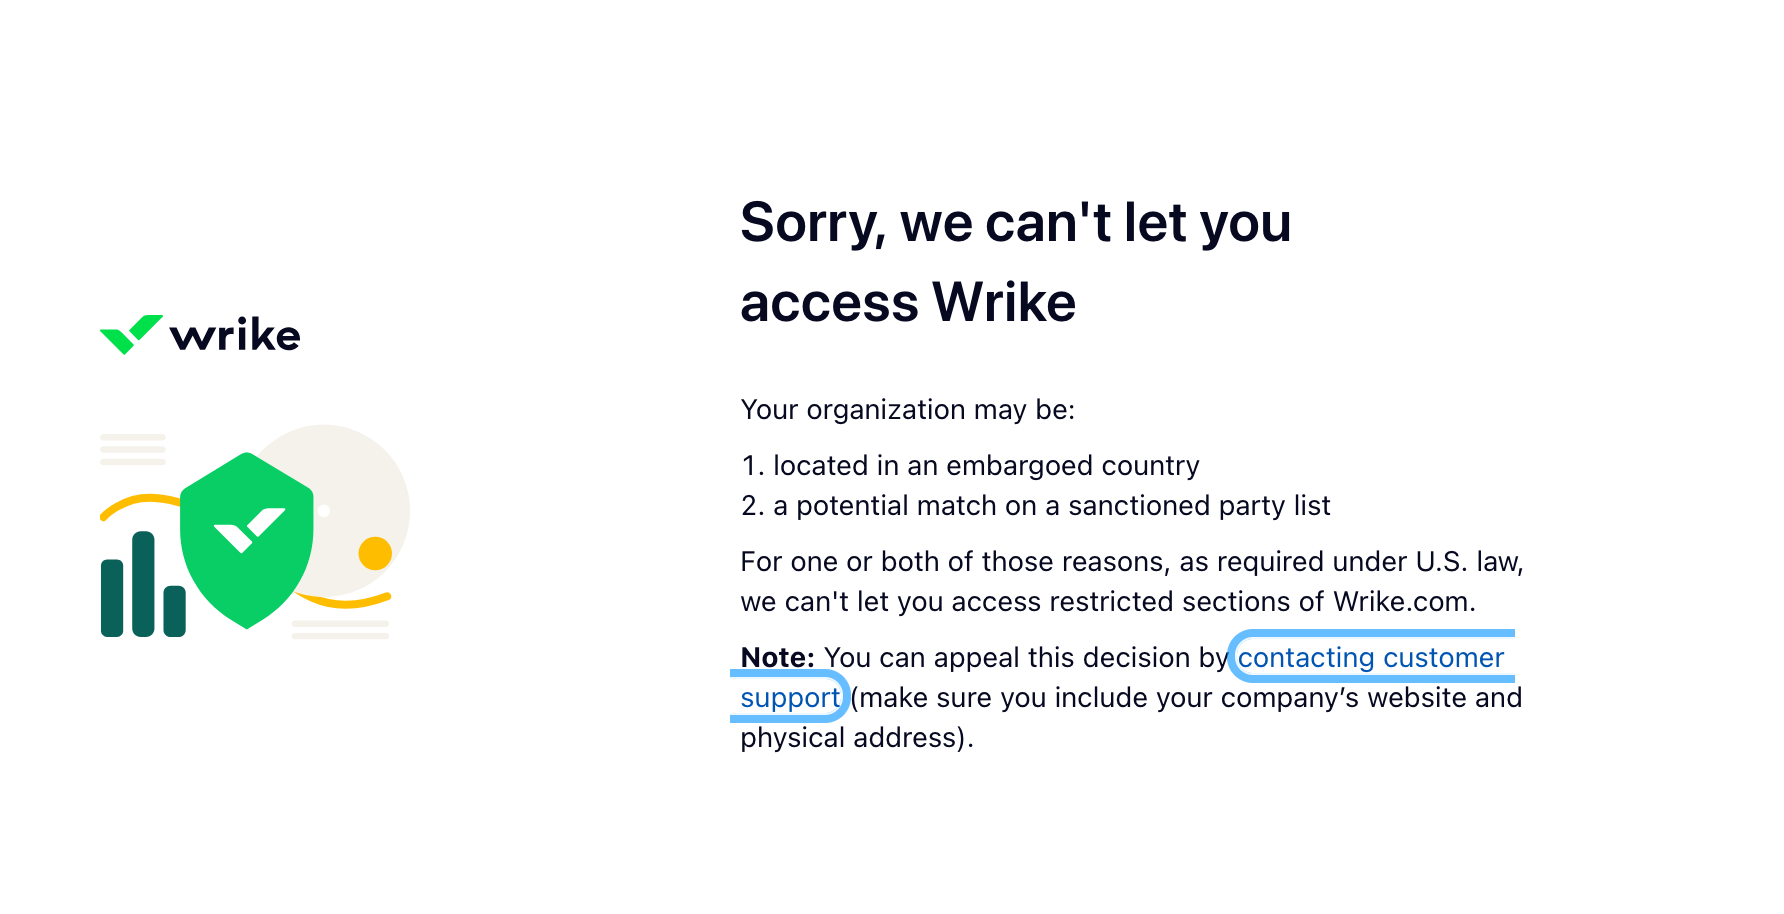Click the 'access Wrike' heading line

point(908,302)
